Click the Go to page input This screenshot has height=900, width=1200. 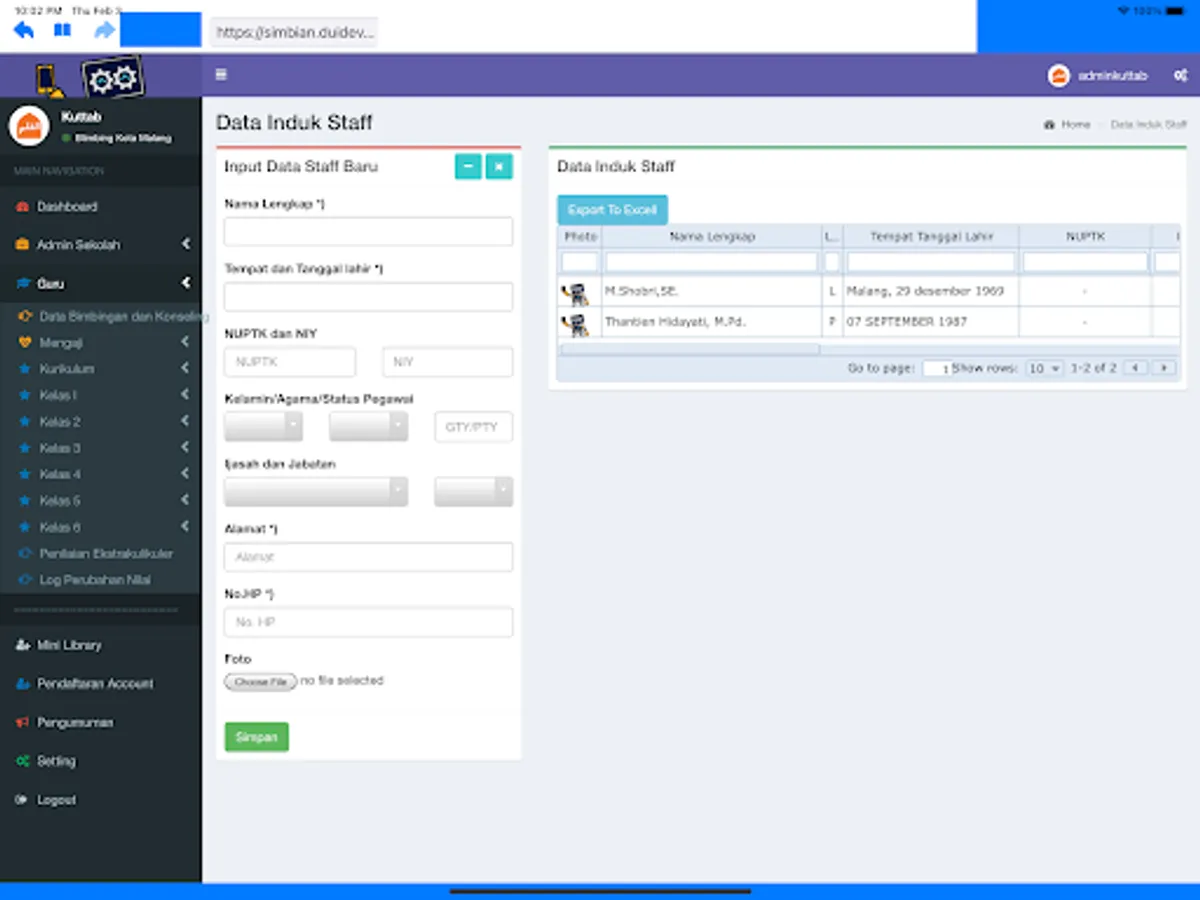coord(936,369)
